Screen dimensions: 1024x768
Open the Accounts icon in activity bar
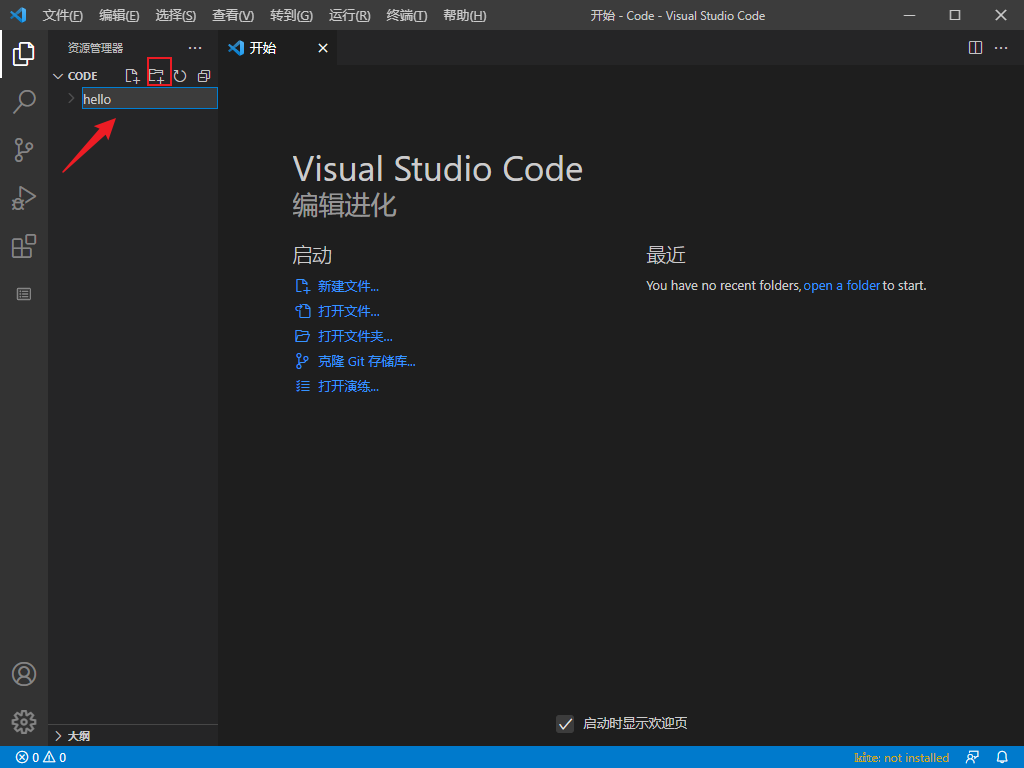pos(24,674)
